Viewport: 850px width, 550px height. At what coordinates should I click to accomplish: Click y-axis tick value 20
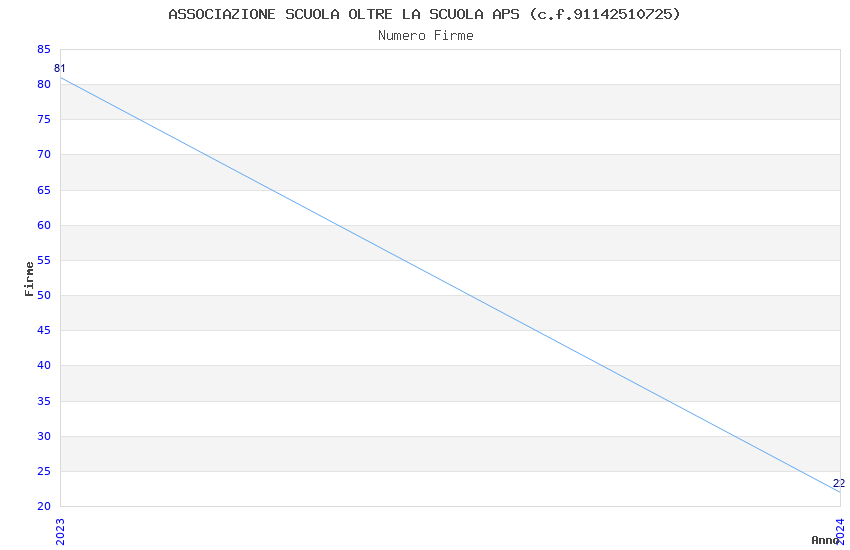tap(44, 506)
